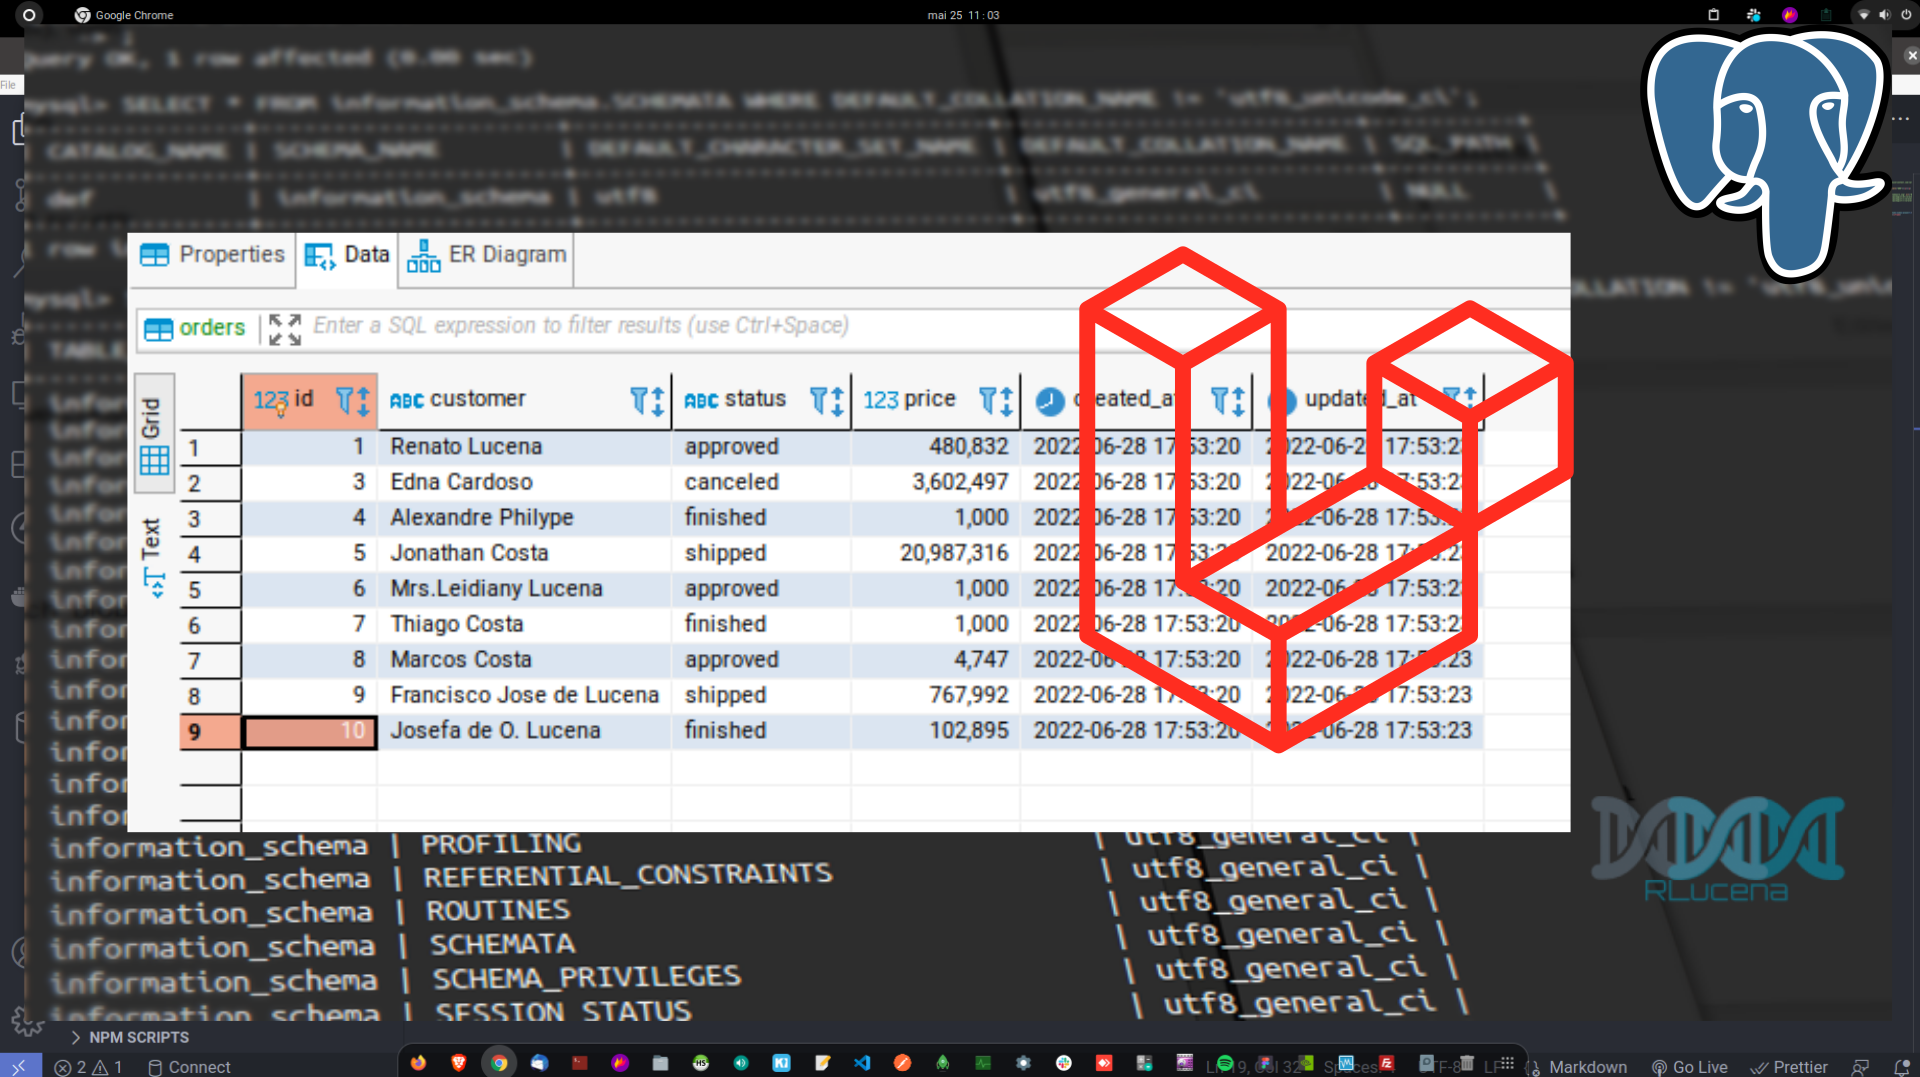Open Slack tray icon in top panel

click(1753, 14)
